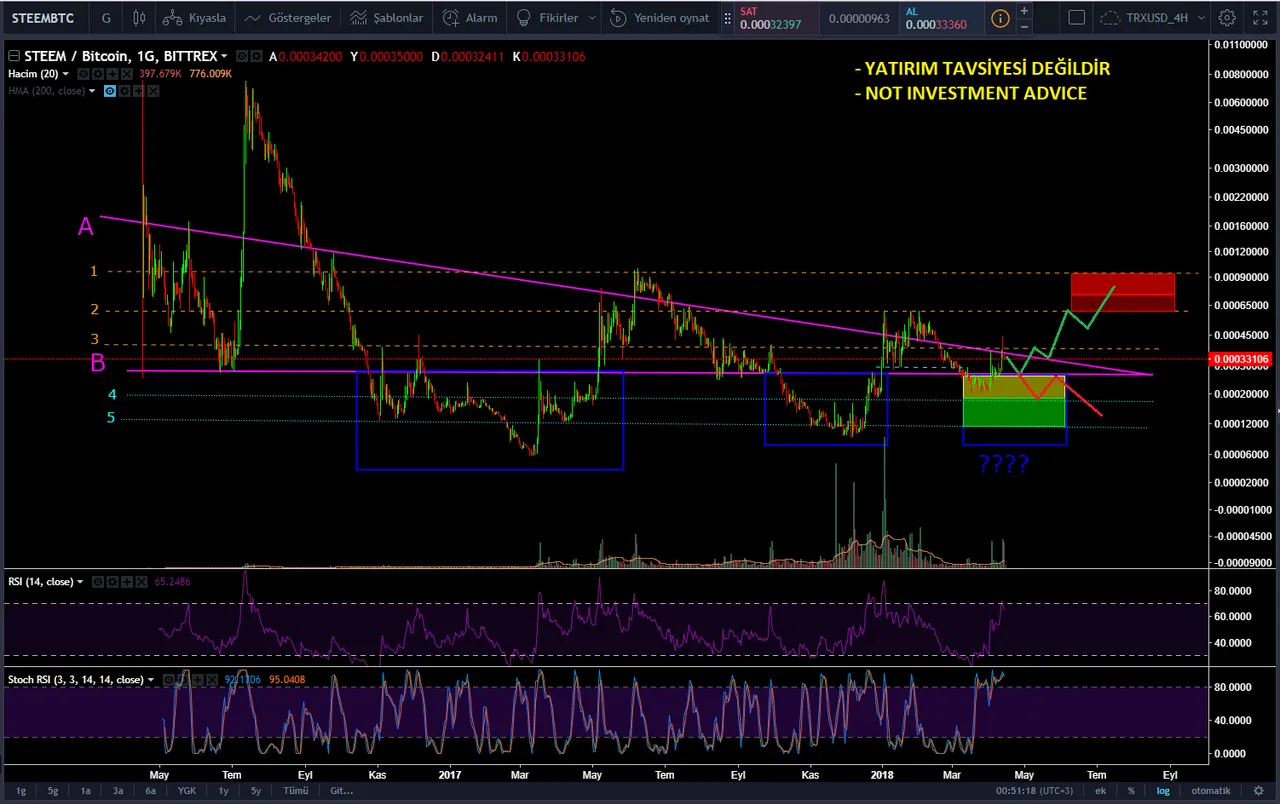Enter fullscreen mode
The image size is (1280, 804).
tap(1259, 17)
